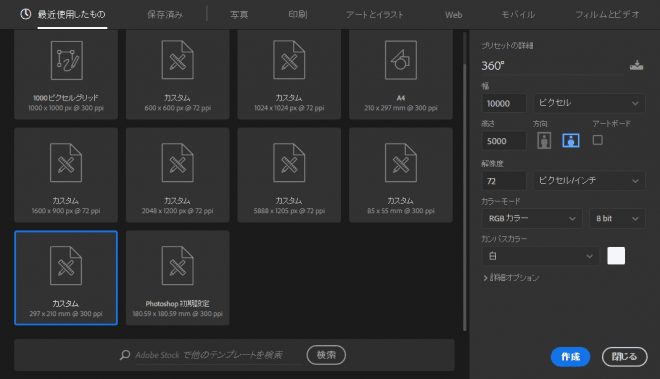This screenshot has width=660, height=379.
Task: Open the RGB カラー mode dropdown
Action: pos(532,219)
